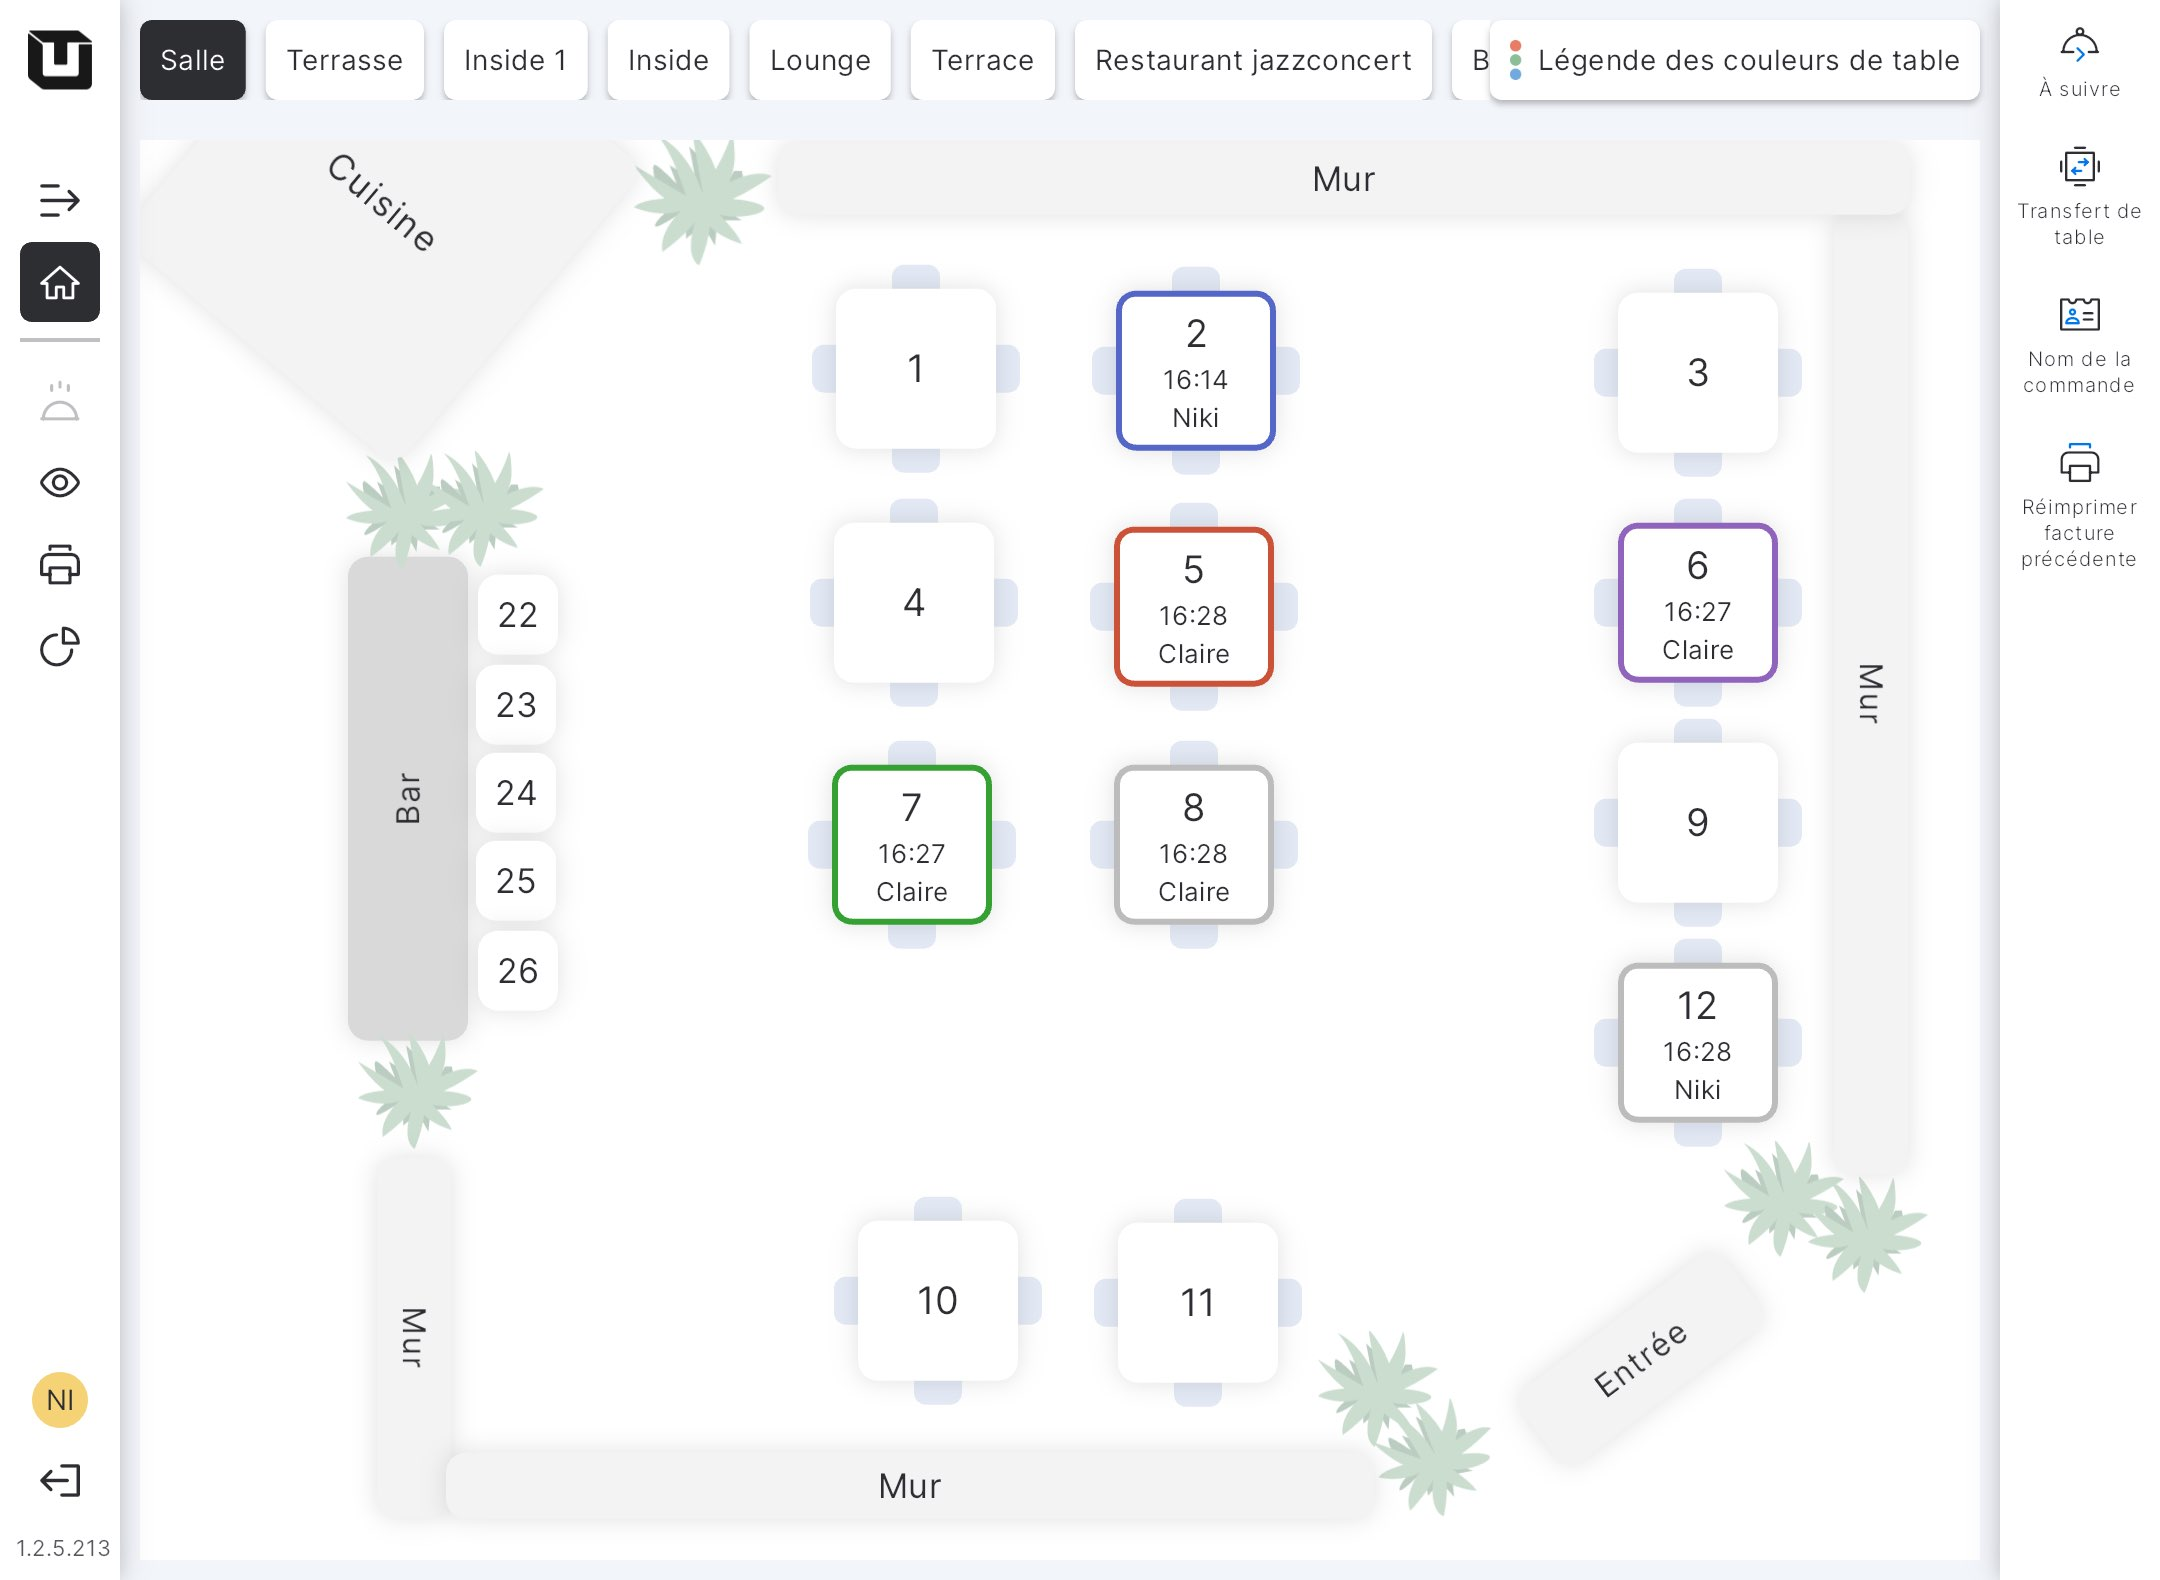Open the service bell icon
This screenshot has height=1580, width=2160.
pyautogui.click(x=60, y=402)
